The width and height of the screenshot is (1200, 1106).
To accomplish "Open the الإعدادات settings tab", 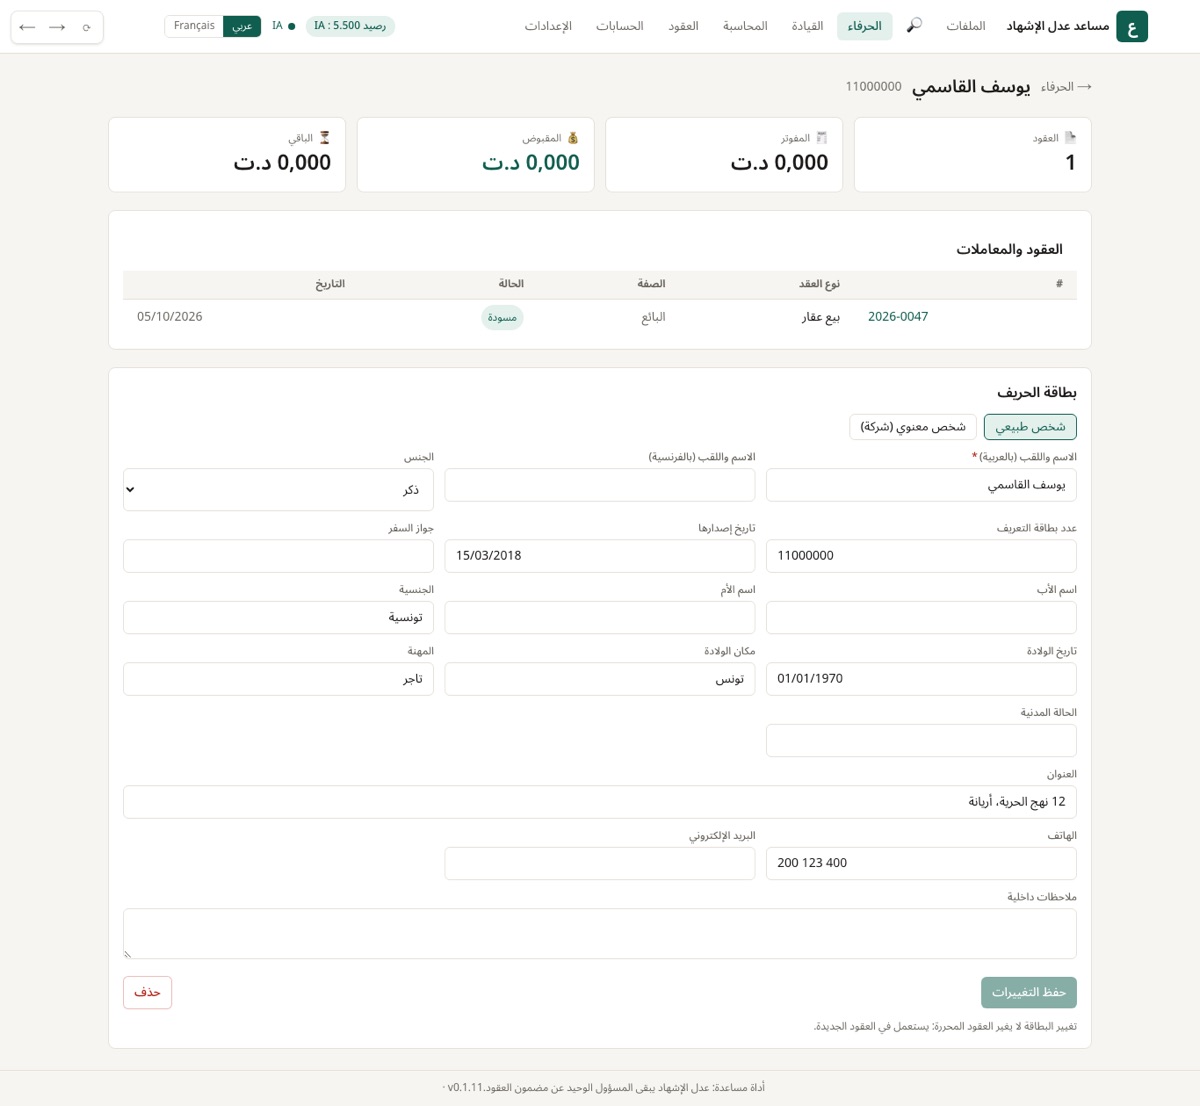I will pos(548,26).
